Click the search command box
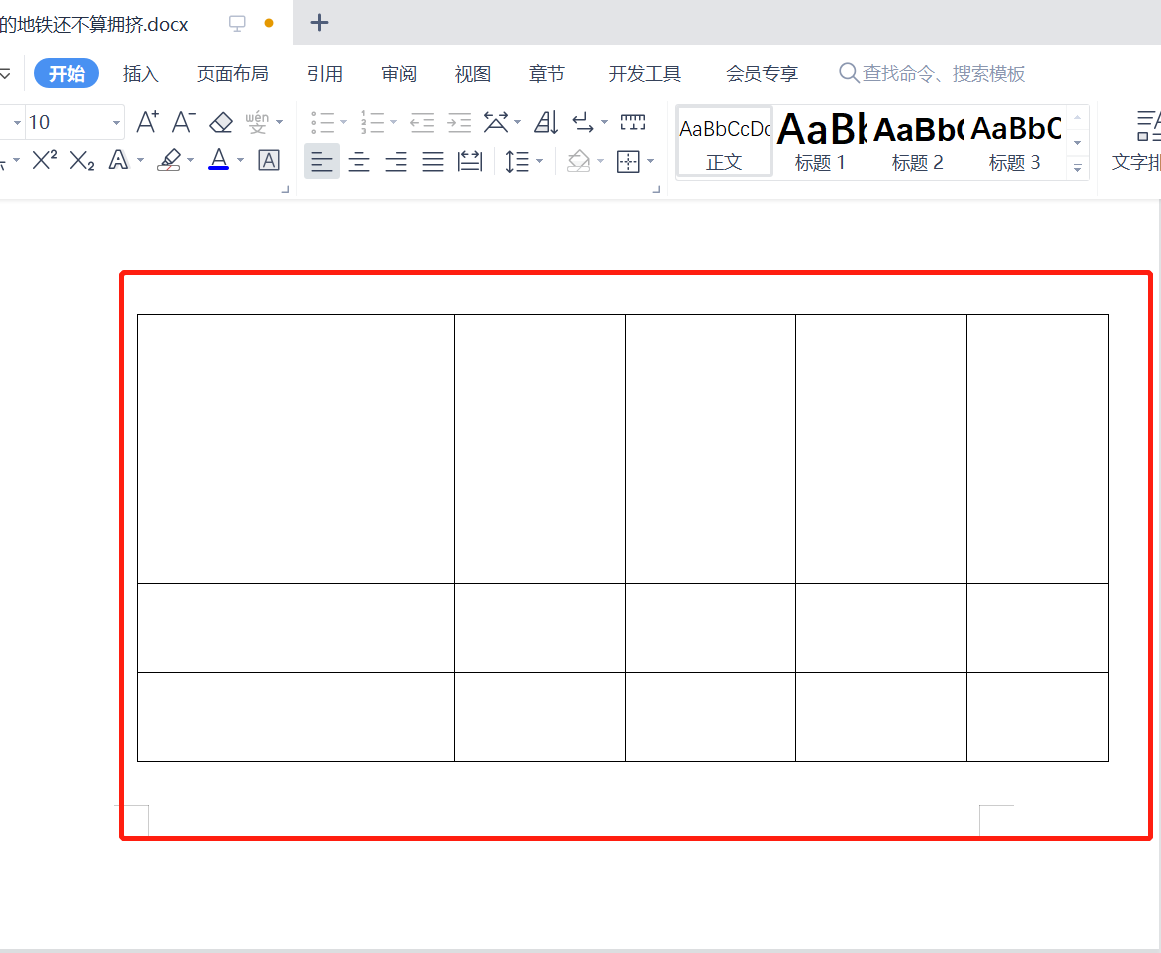This screenshot has height=953, width=1161. pyautogui.click(x=932, y=73)
